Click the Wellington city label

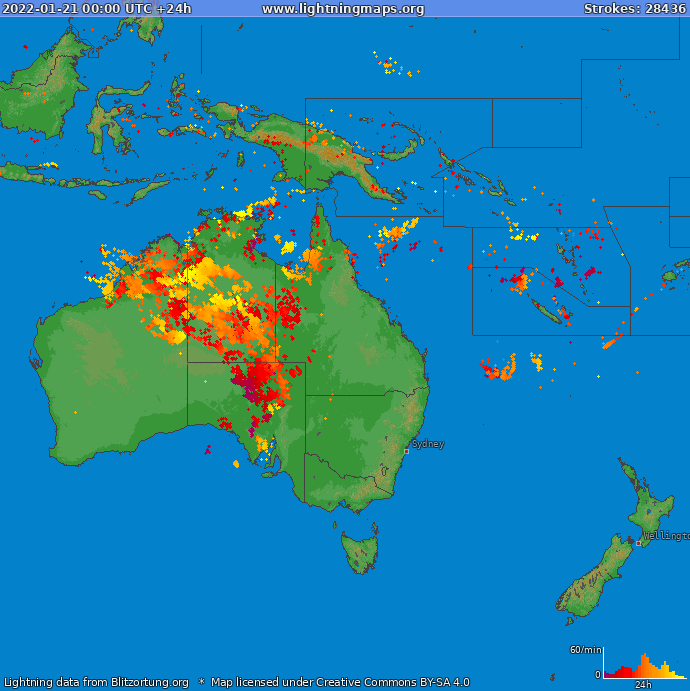[x=665, y=536]
